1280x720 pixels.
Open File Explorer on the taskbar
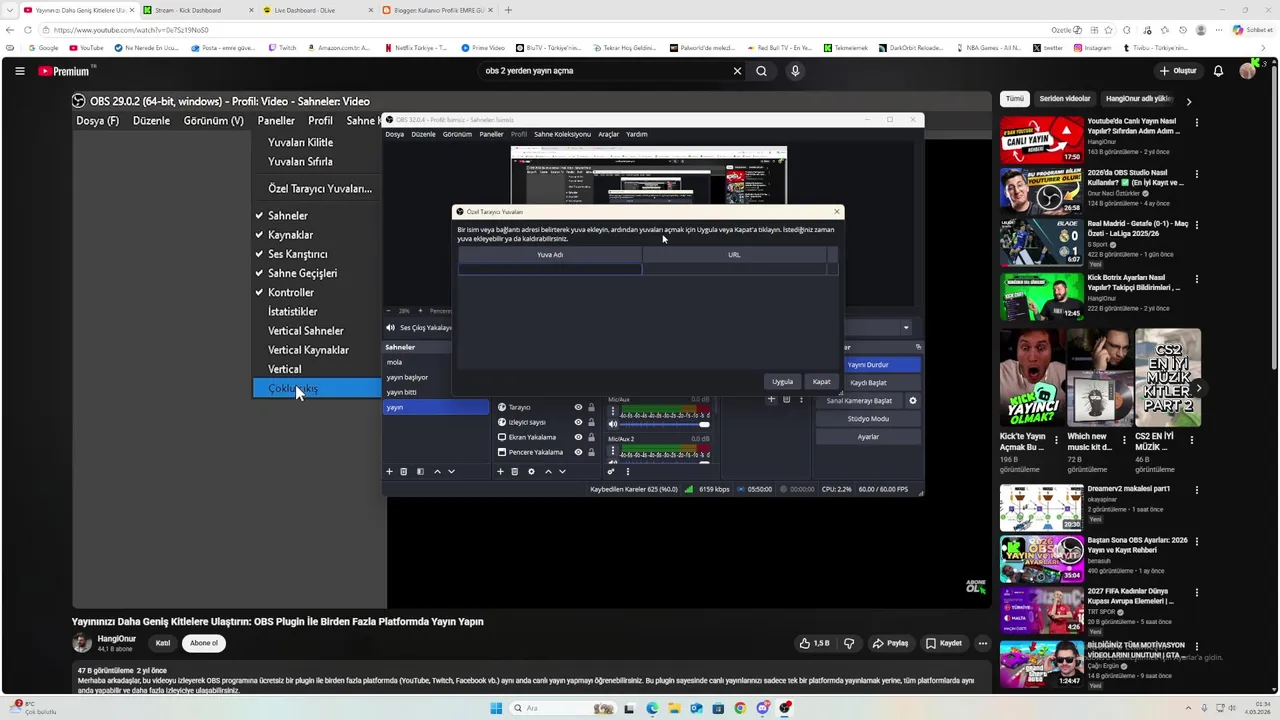[674, 708]
